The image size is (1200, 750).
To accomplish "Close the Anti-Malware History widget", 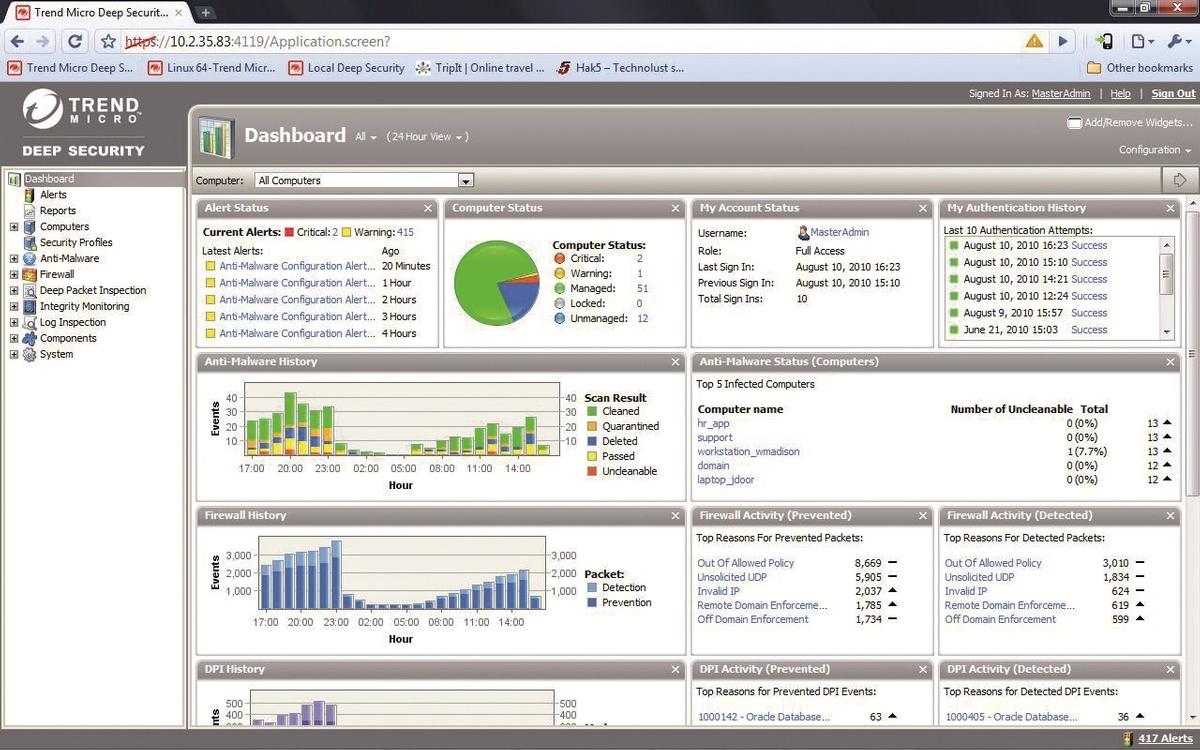I will [676, 362].
